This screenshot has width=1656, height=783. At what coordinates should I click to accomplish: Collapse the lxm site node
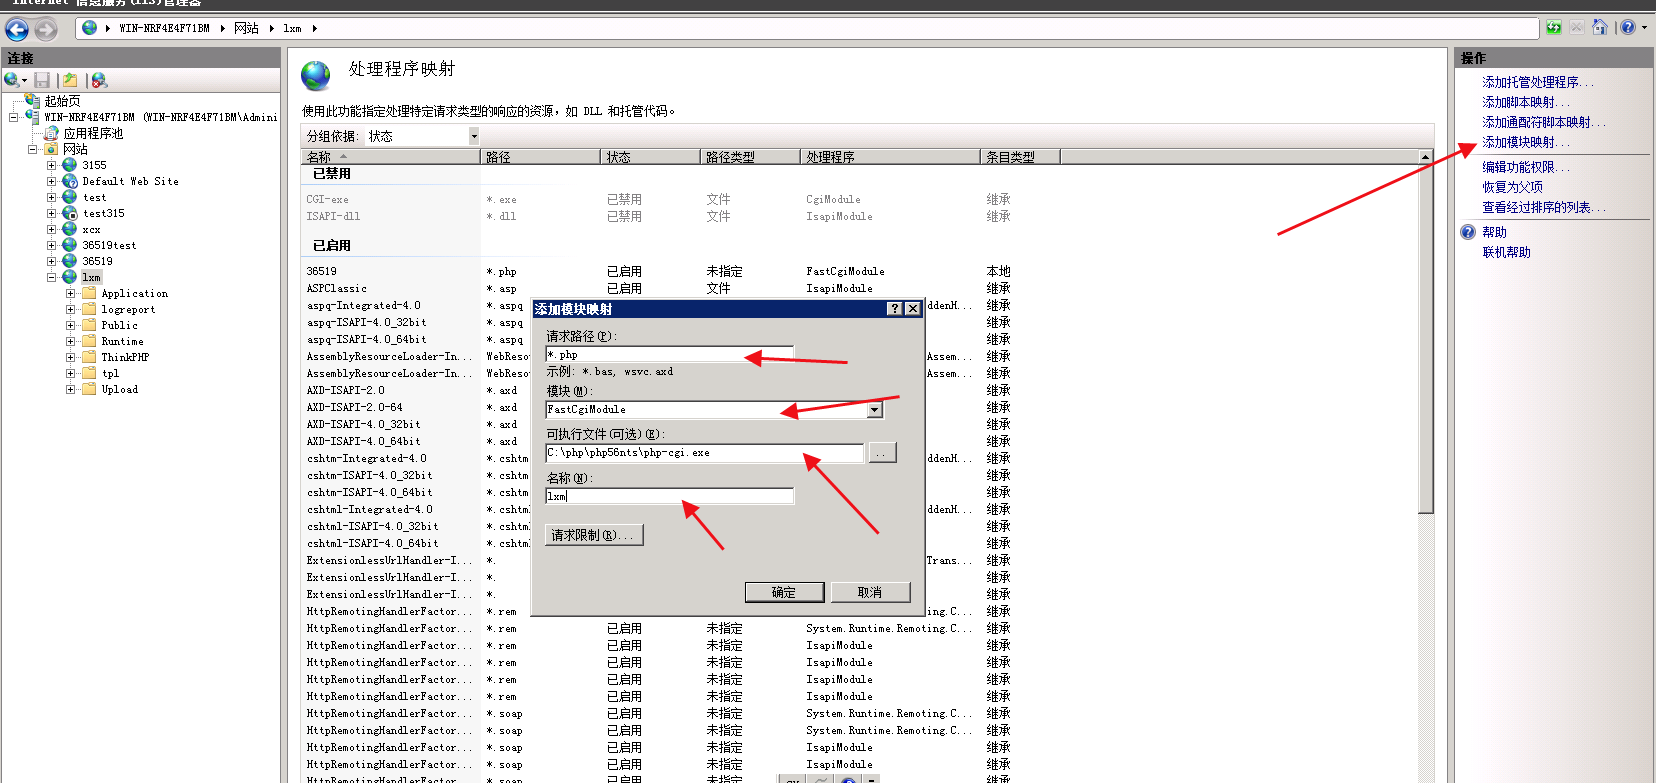[52, 277]
